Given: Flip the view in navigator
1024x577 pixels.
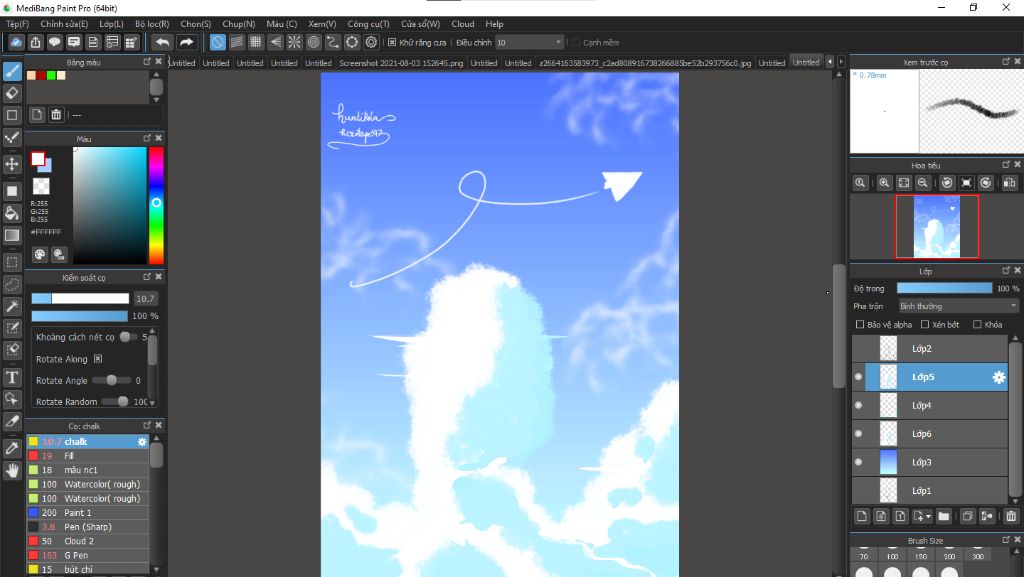Looking at the screenshot, I should tap(1010, 183).
